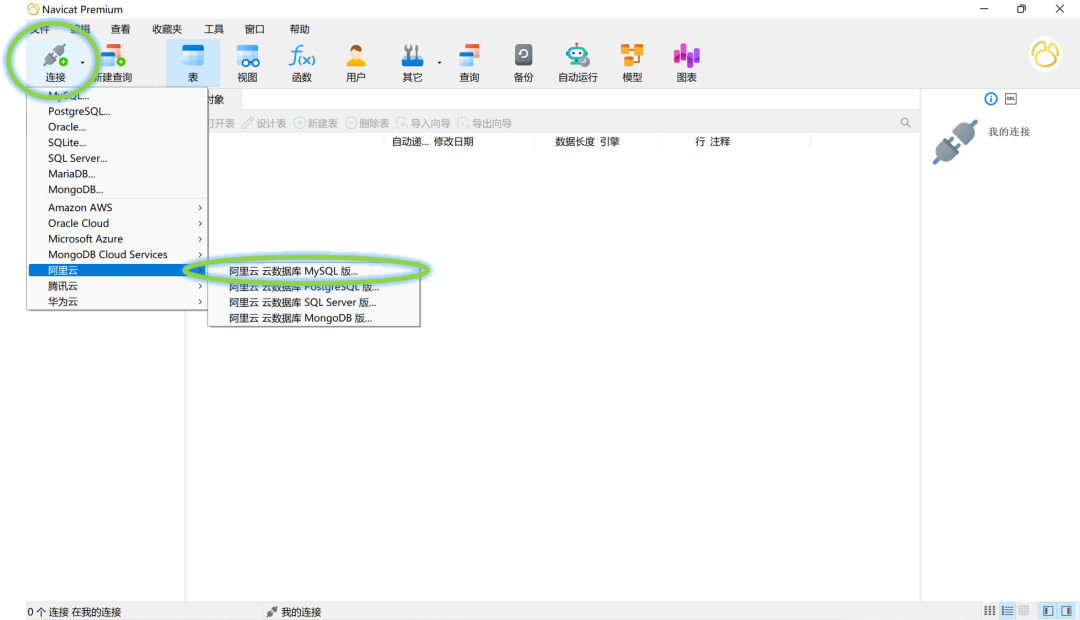Open the 图表 charts icon
The image size is (1080, 620).
coord(686,56)
